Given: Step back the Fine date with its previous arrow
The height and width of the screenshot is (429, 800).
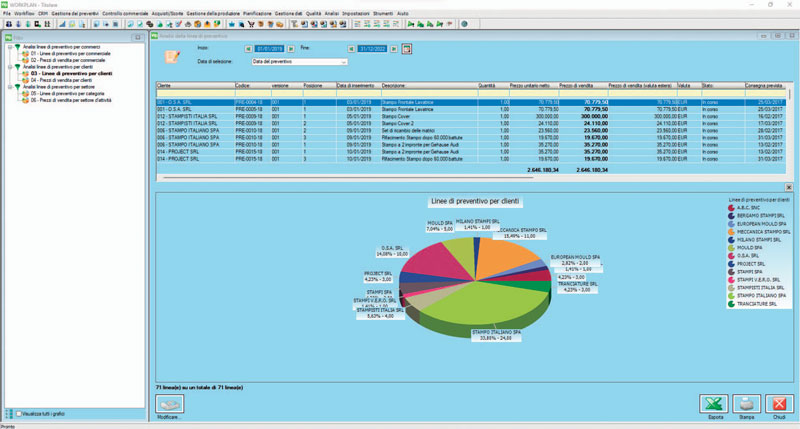Looking at the screenshot, I should coord(351,49).
